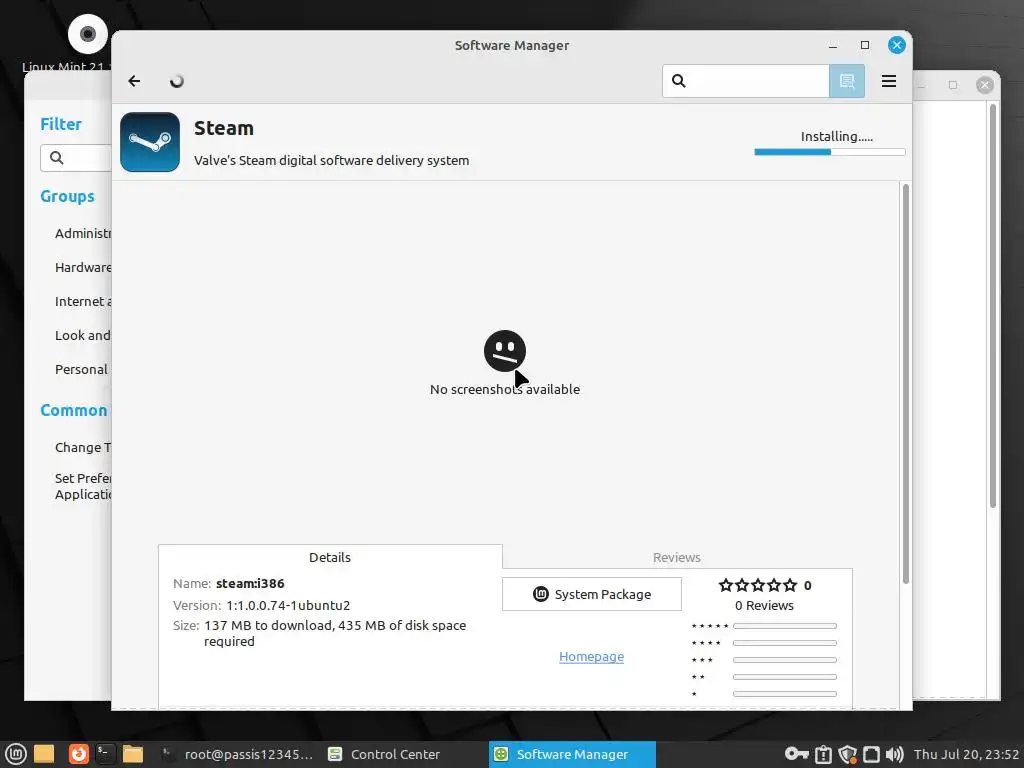Click the 0 Reviews text

(x=764, y=605)
